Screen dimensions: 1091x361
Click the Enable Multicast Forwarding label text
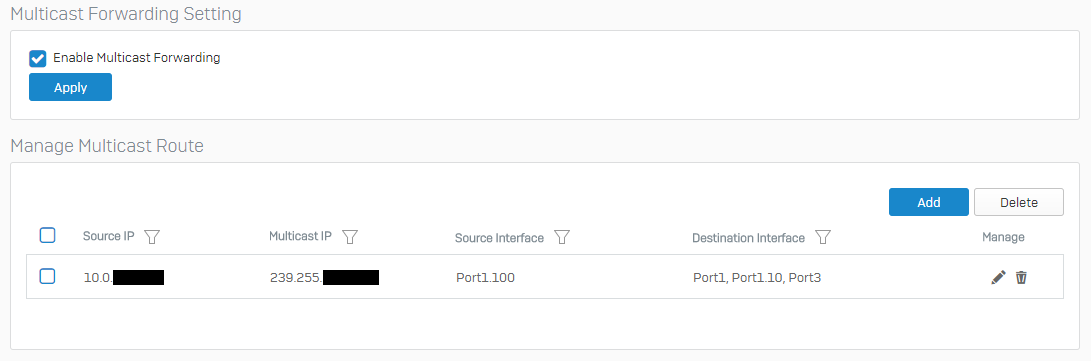coord(136,58)
